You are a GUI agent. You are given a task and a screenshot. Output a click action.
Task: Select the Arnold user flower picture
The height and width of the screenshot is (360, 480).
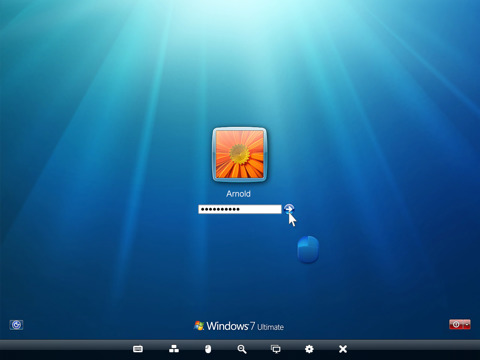239,154
